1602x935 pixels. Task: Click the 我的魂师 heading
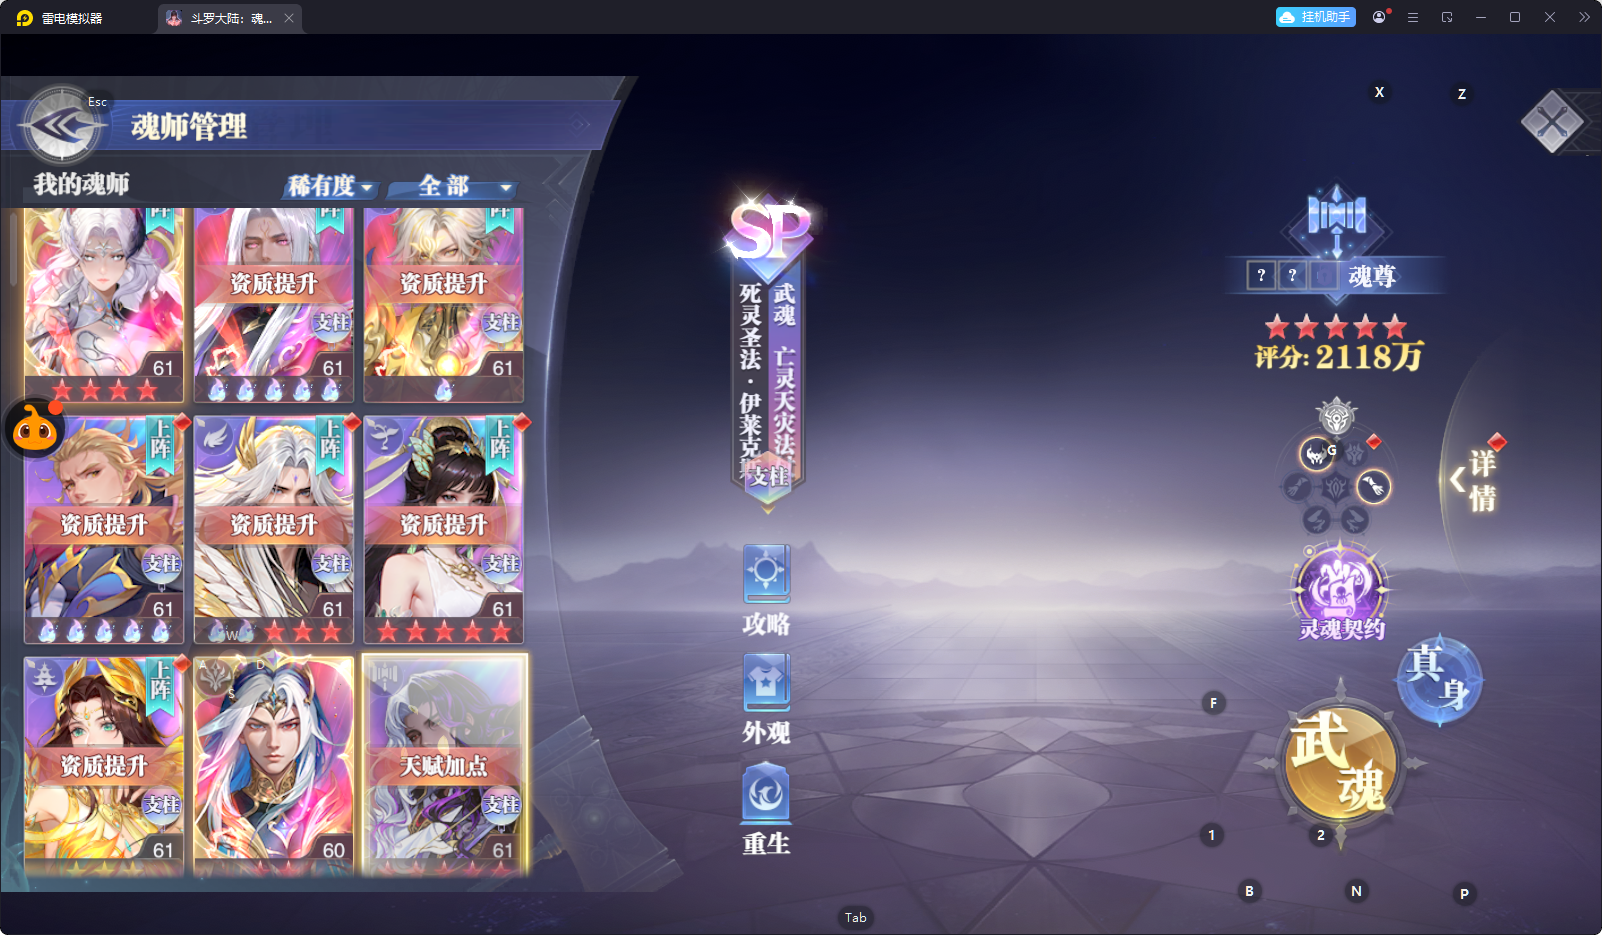(81, 184)
